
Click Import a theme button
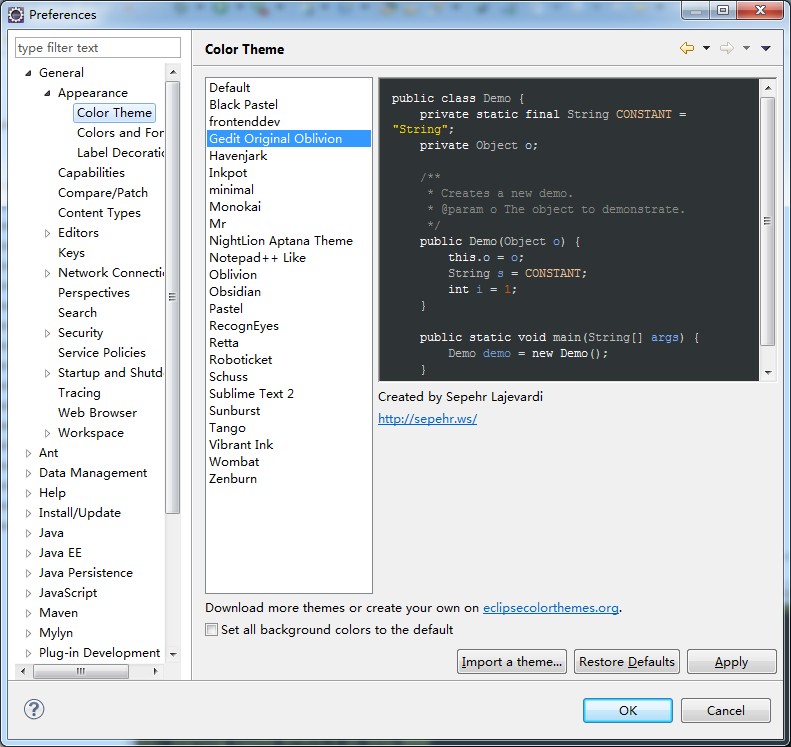512,661
